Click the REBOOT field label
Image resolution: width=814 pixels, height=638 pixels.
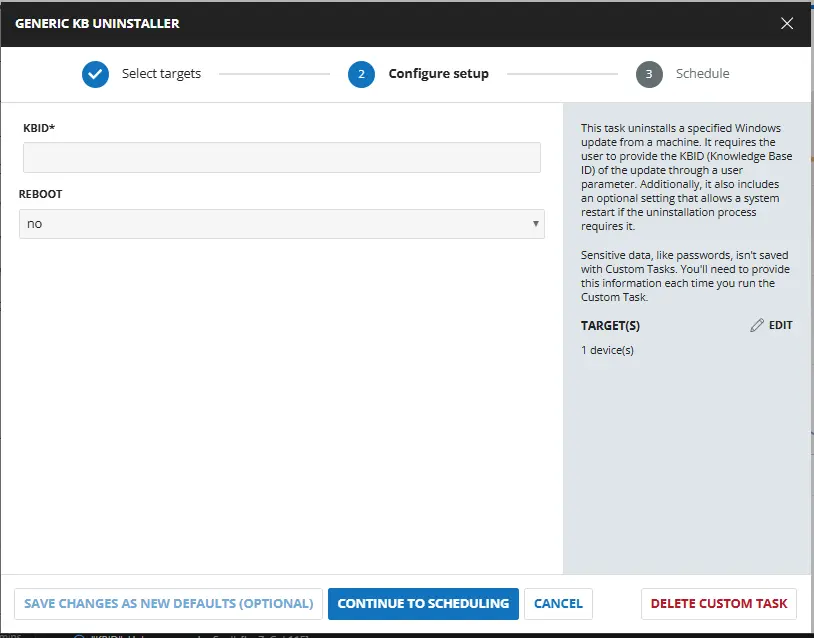(41, 194)
